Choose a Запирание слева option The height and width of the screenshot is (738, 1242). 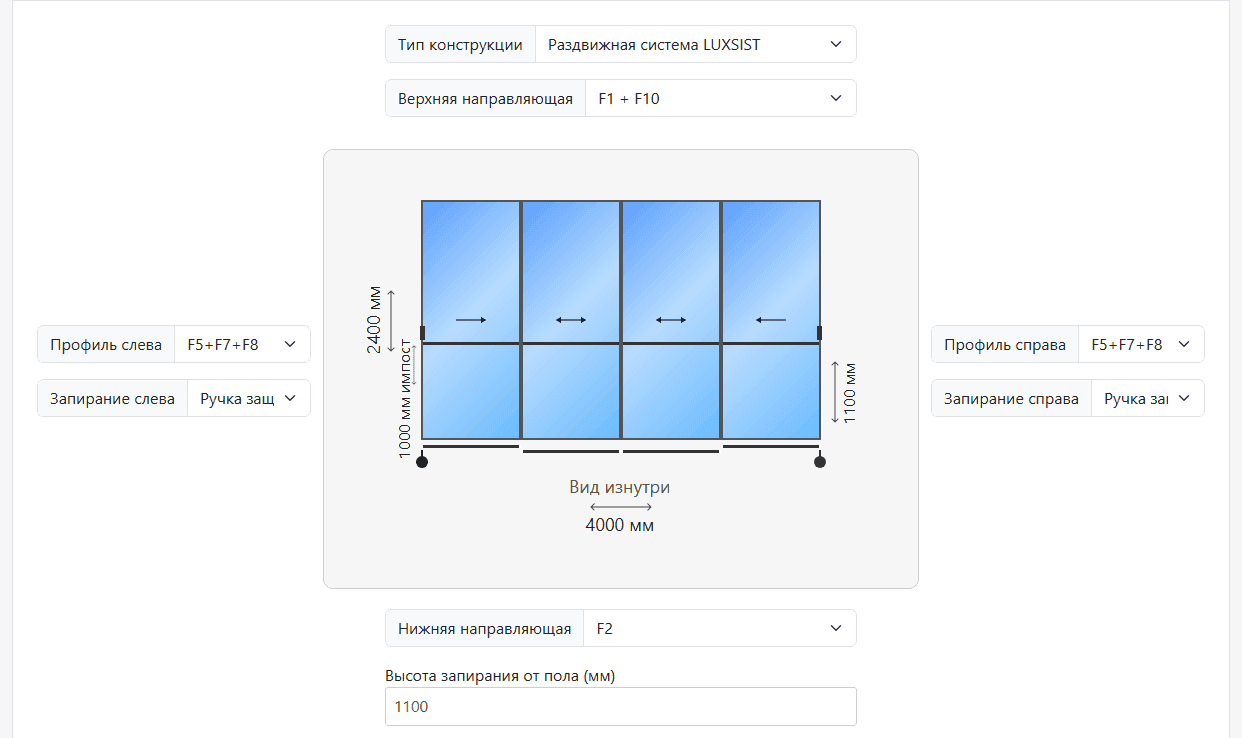[x=248, y=398]
